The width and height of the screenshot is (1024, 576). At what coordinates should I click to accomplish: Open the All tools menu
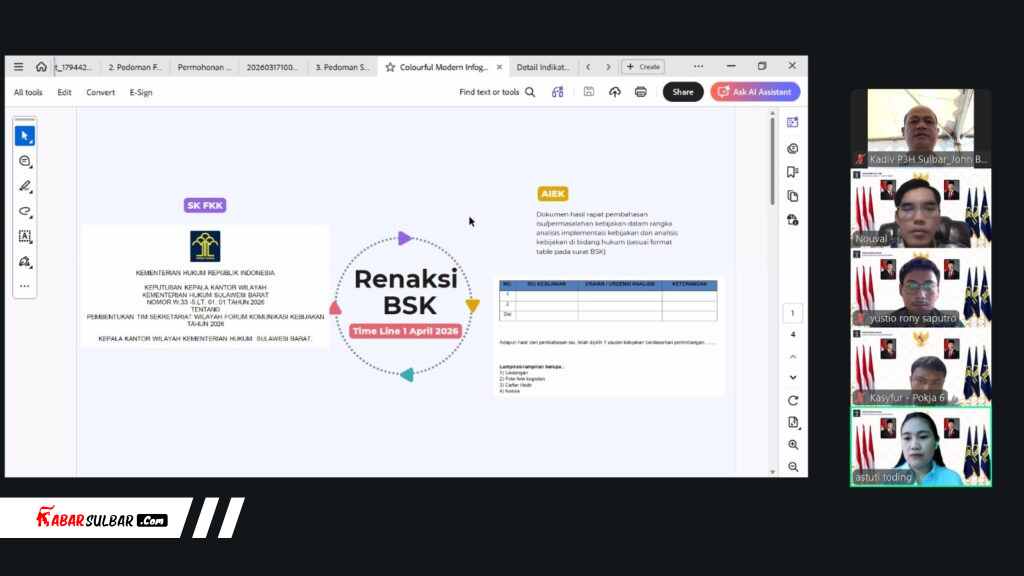(x=28, y=92)
